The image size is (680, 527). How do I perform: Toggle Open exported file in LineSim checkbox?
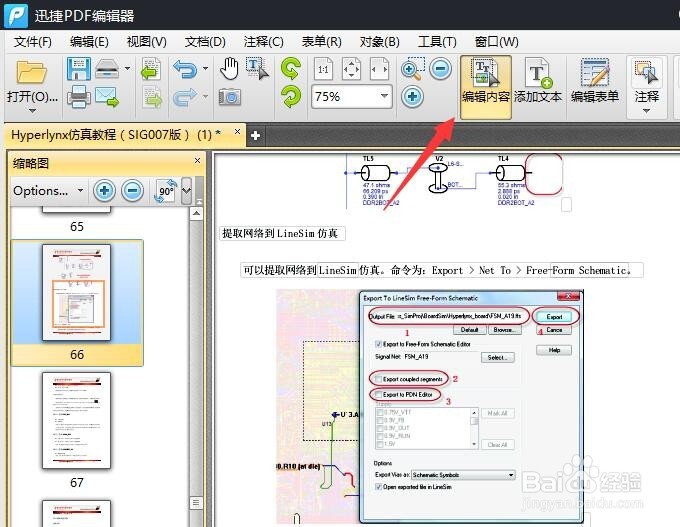[x=378, y=487]
